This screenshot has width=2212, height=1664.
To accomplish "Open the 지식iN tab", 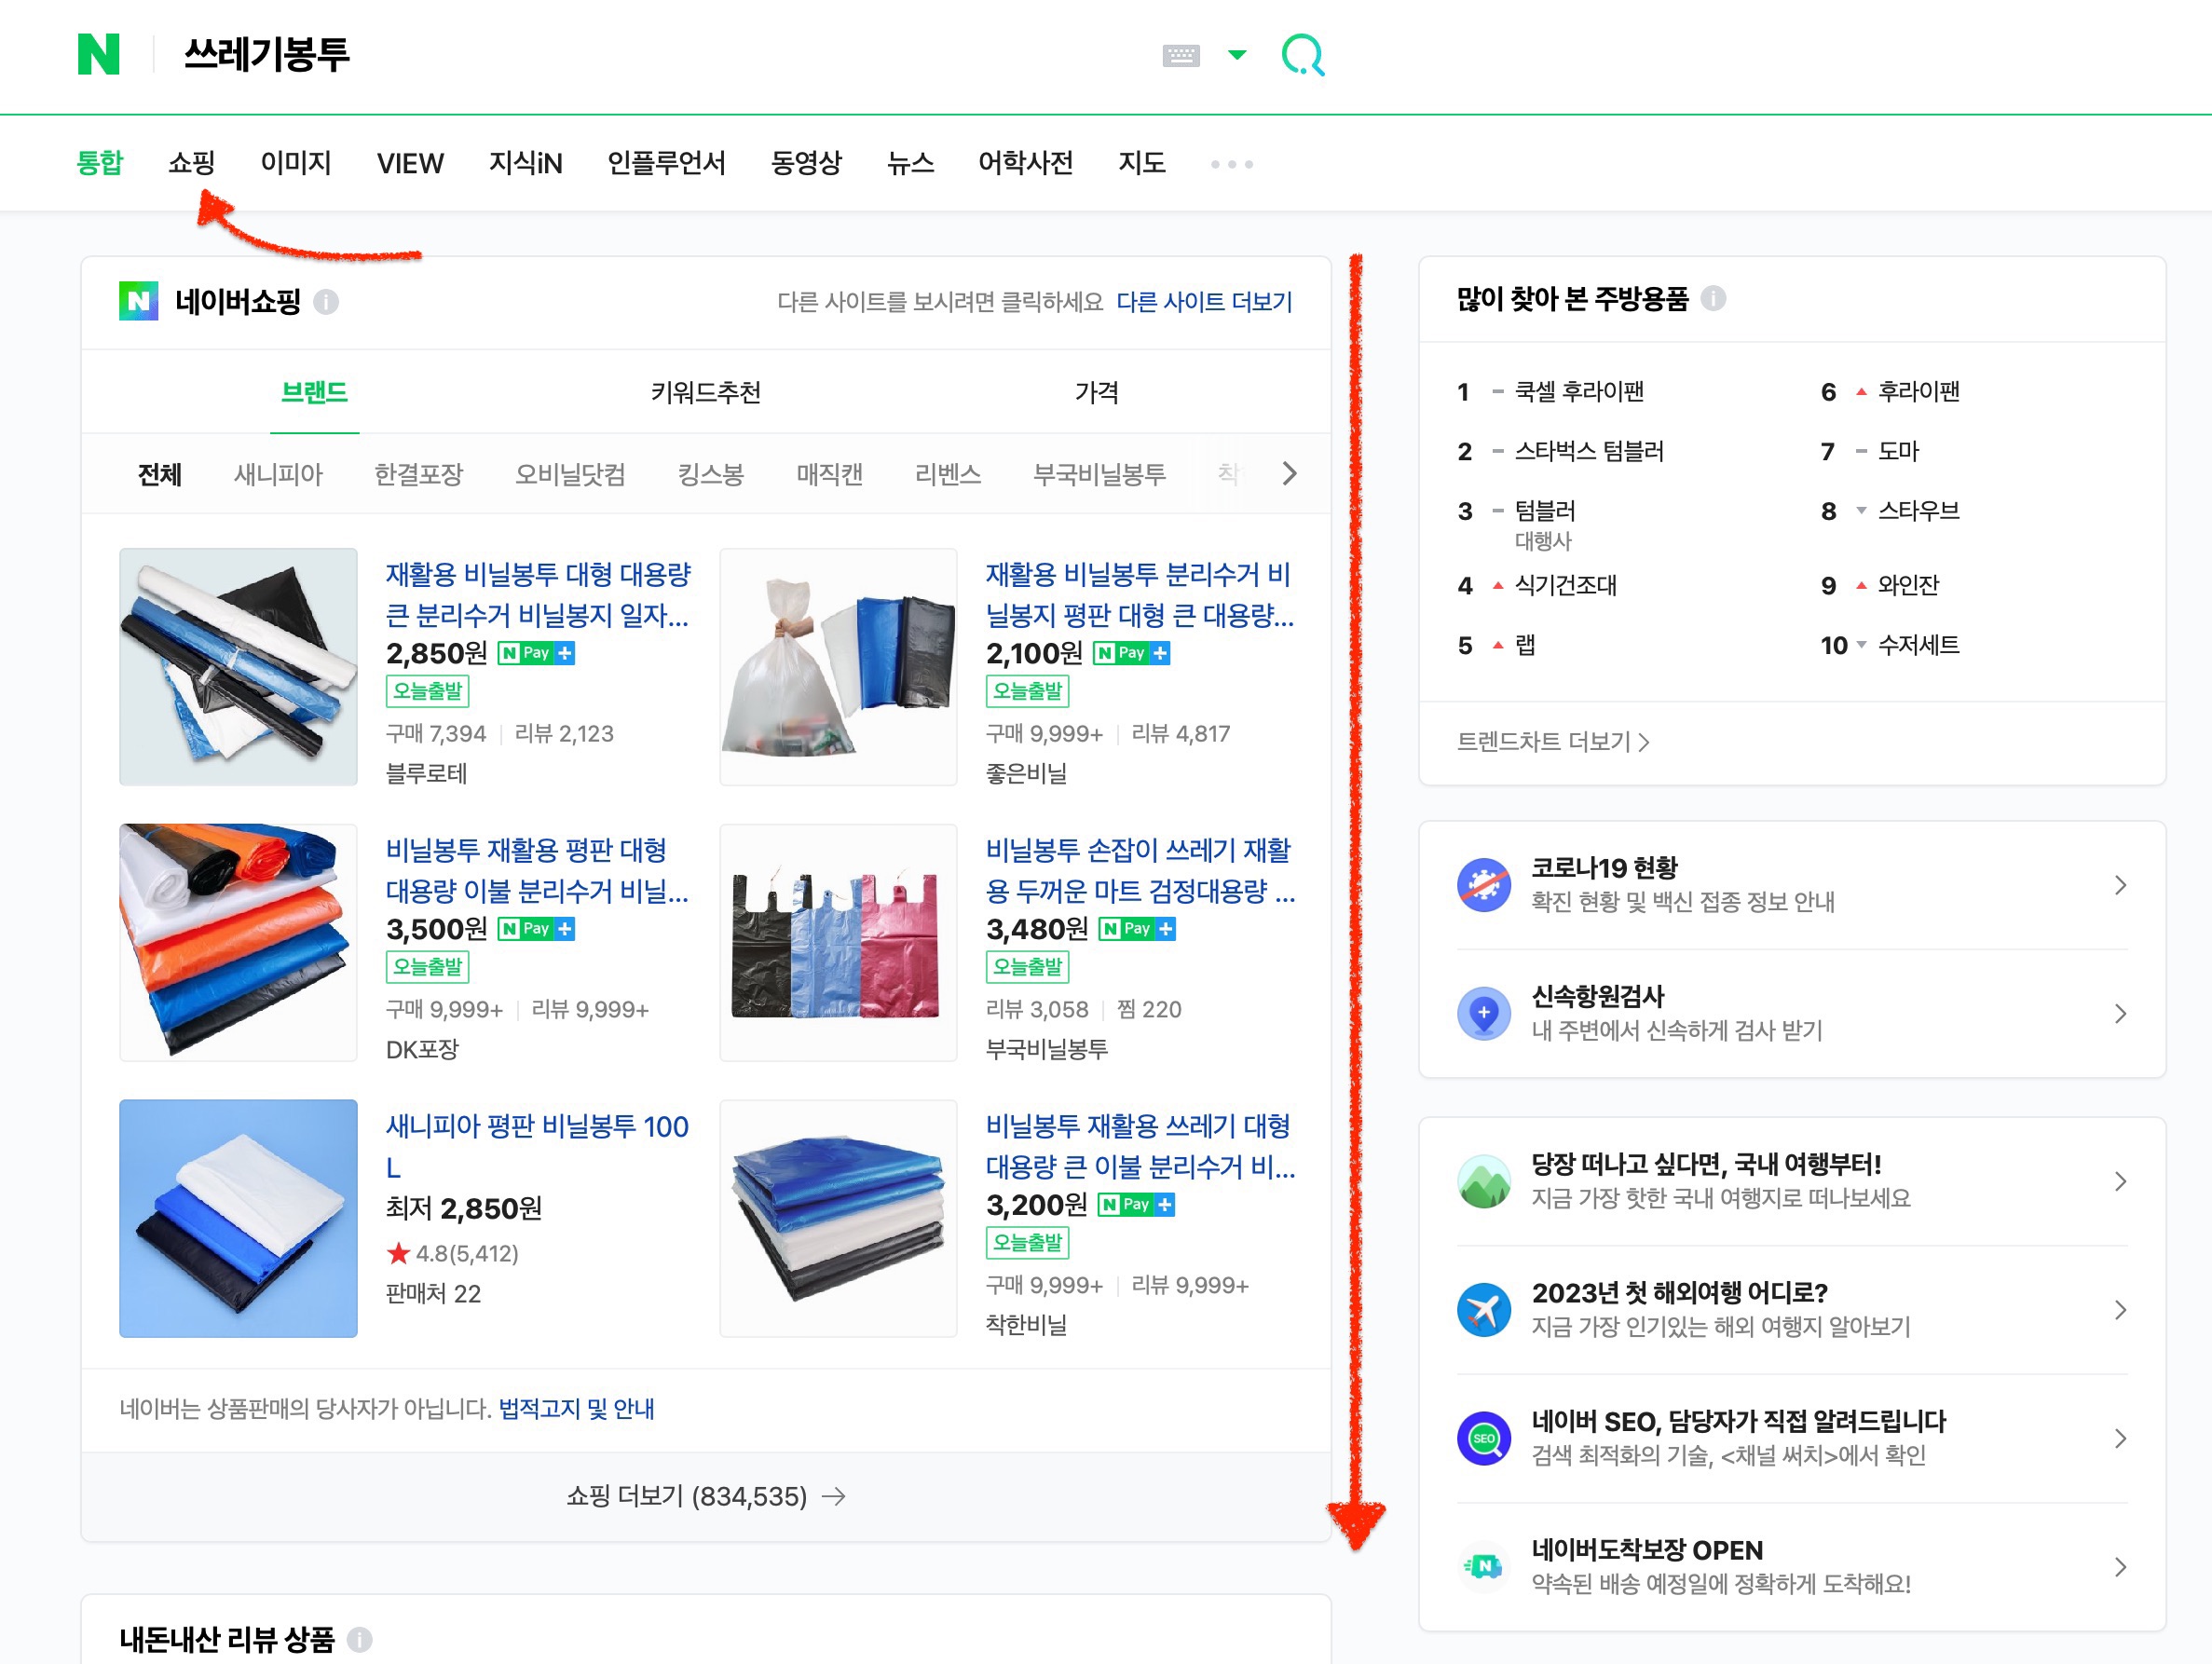I will (526, 163).
